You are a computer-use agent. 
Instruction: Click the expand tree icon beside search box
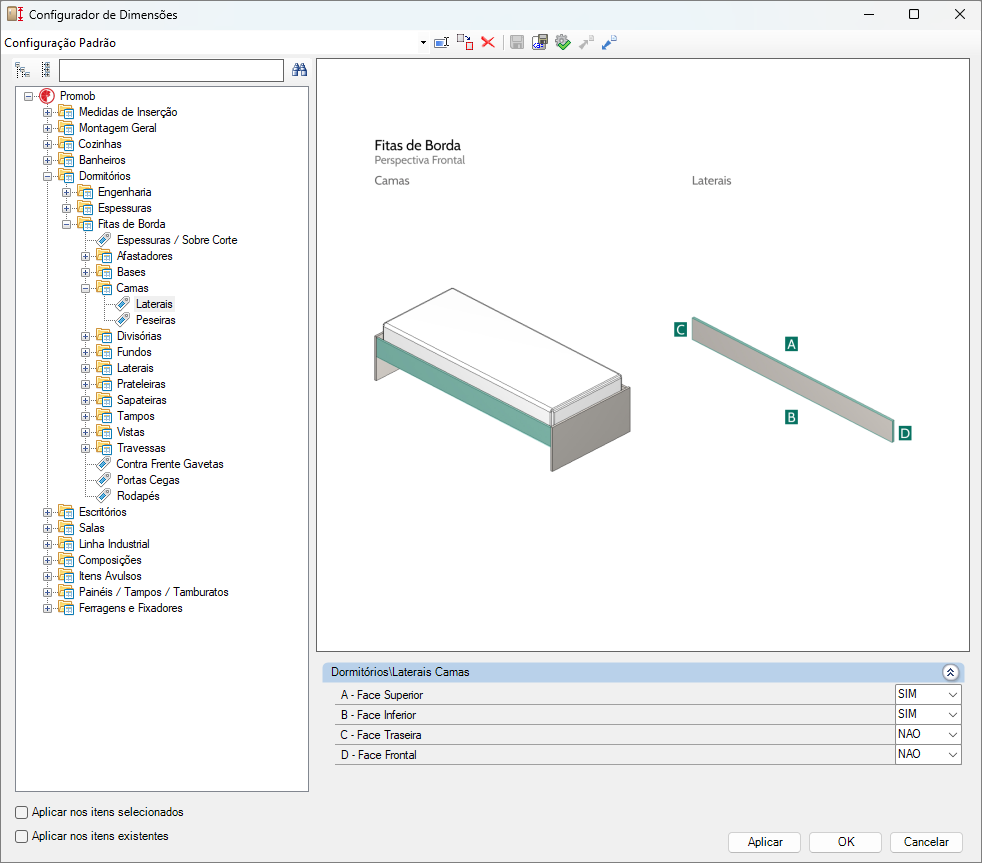click(x=23, y=70)
